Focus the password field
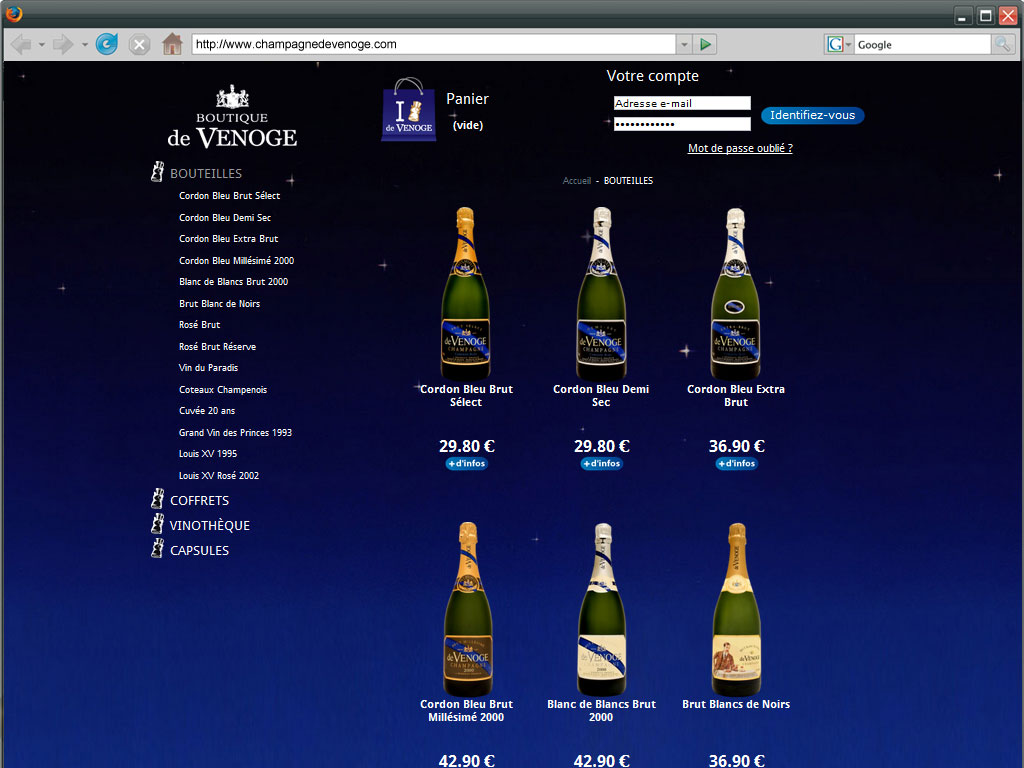The width and height of the screenshot is (1024, 768). 682,124
